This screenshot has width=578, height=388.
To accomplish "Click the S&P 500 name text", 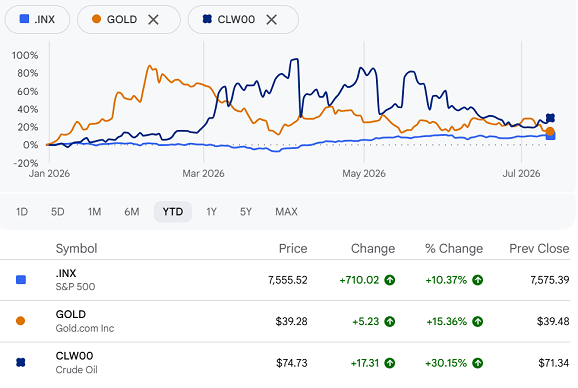I will 75,287.
